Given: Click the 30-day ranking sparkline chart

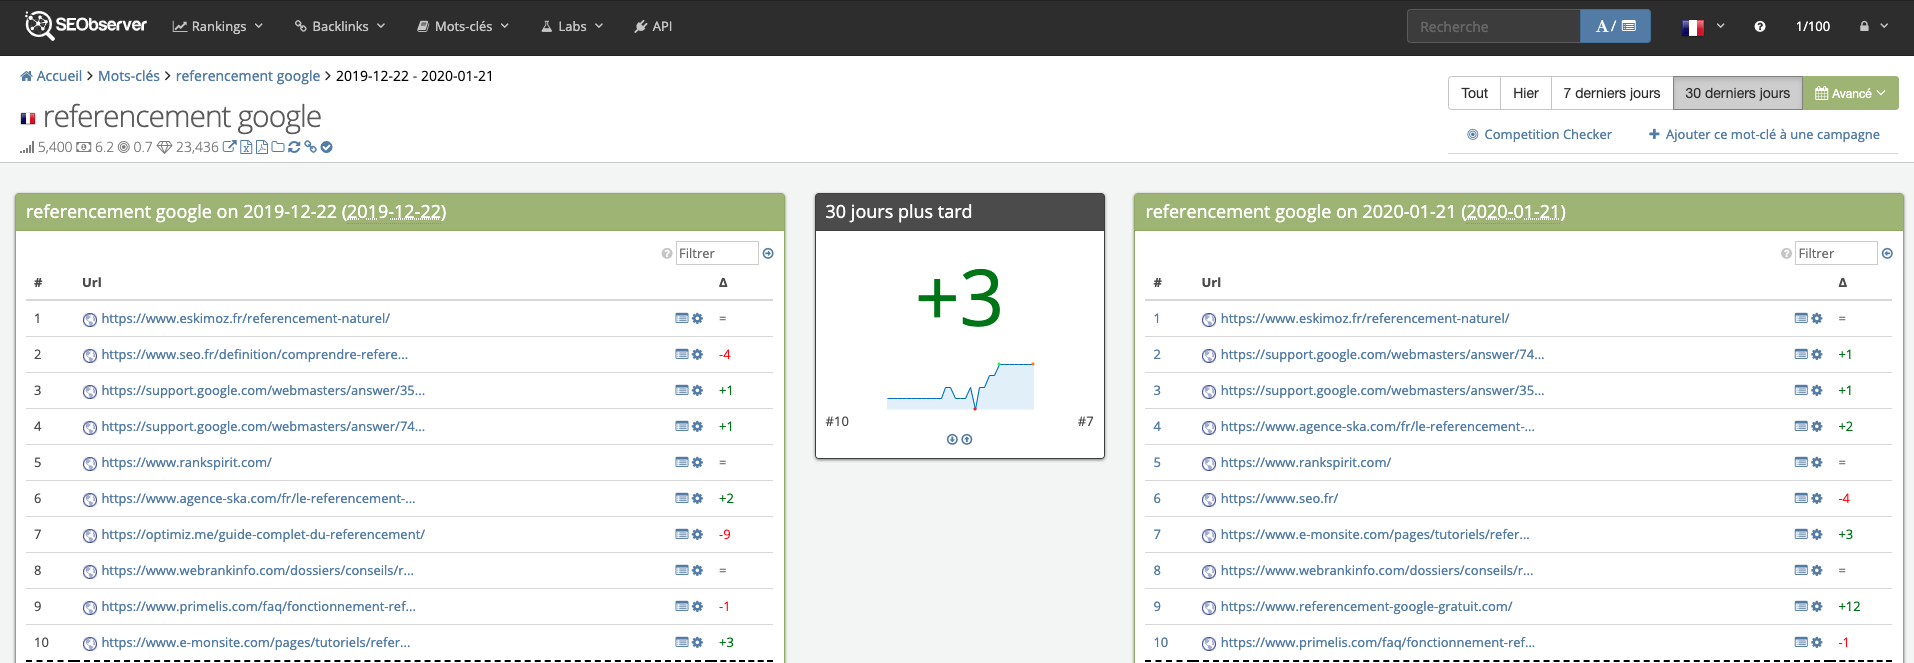Looking at the screenshot, I should click(960, 386).
